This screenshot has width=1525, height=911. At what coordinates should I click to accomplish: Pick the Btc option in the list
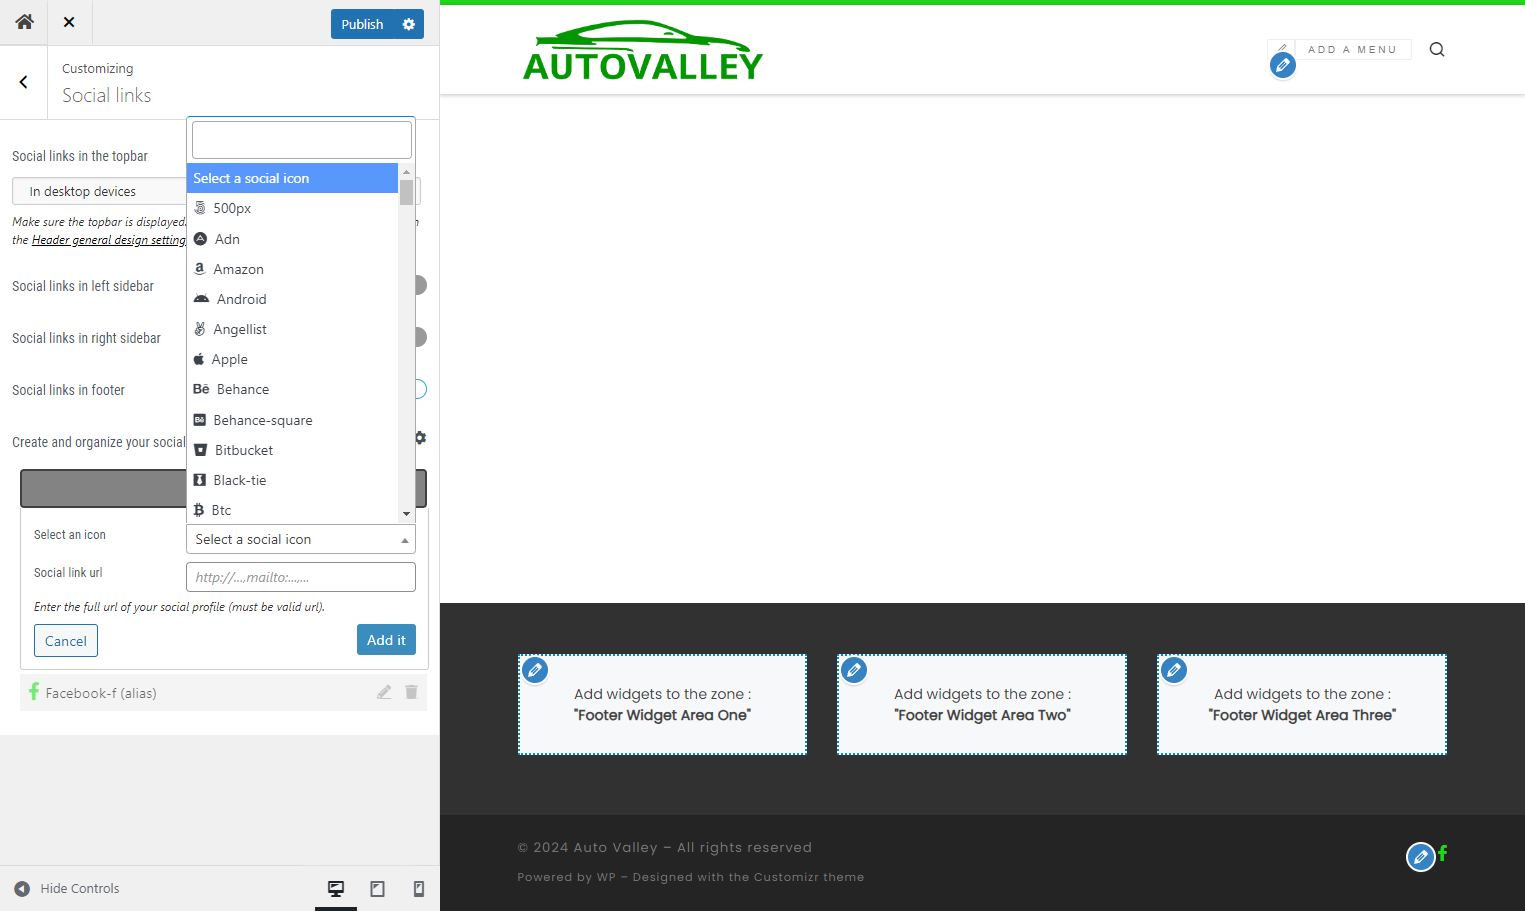click(x=292, y=510)
